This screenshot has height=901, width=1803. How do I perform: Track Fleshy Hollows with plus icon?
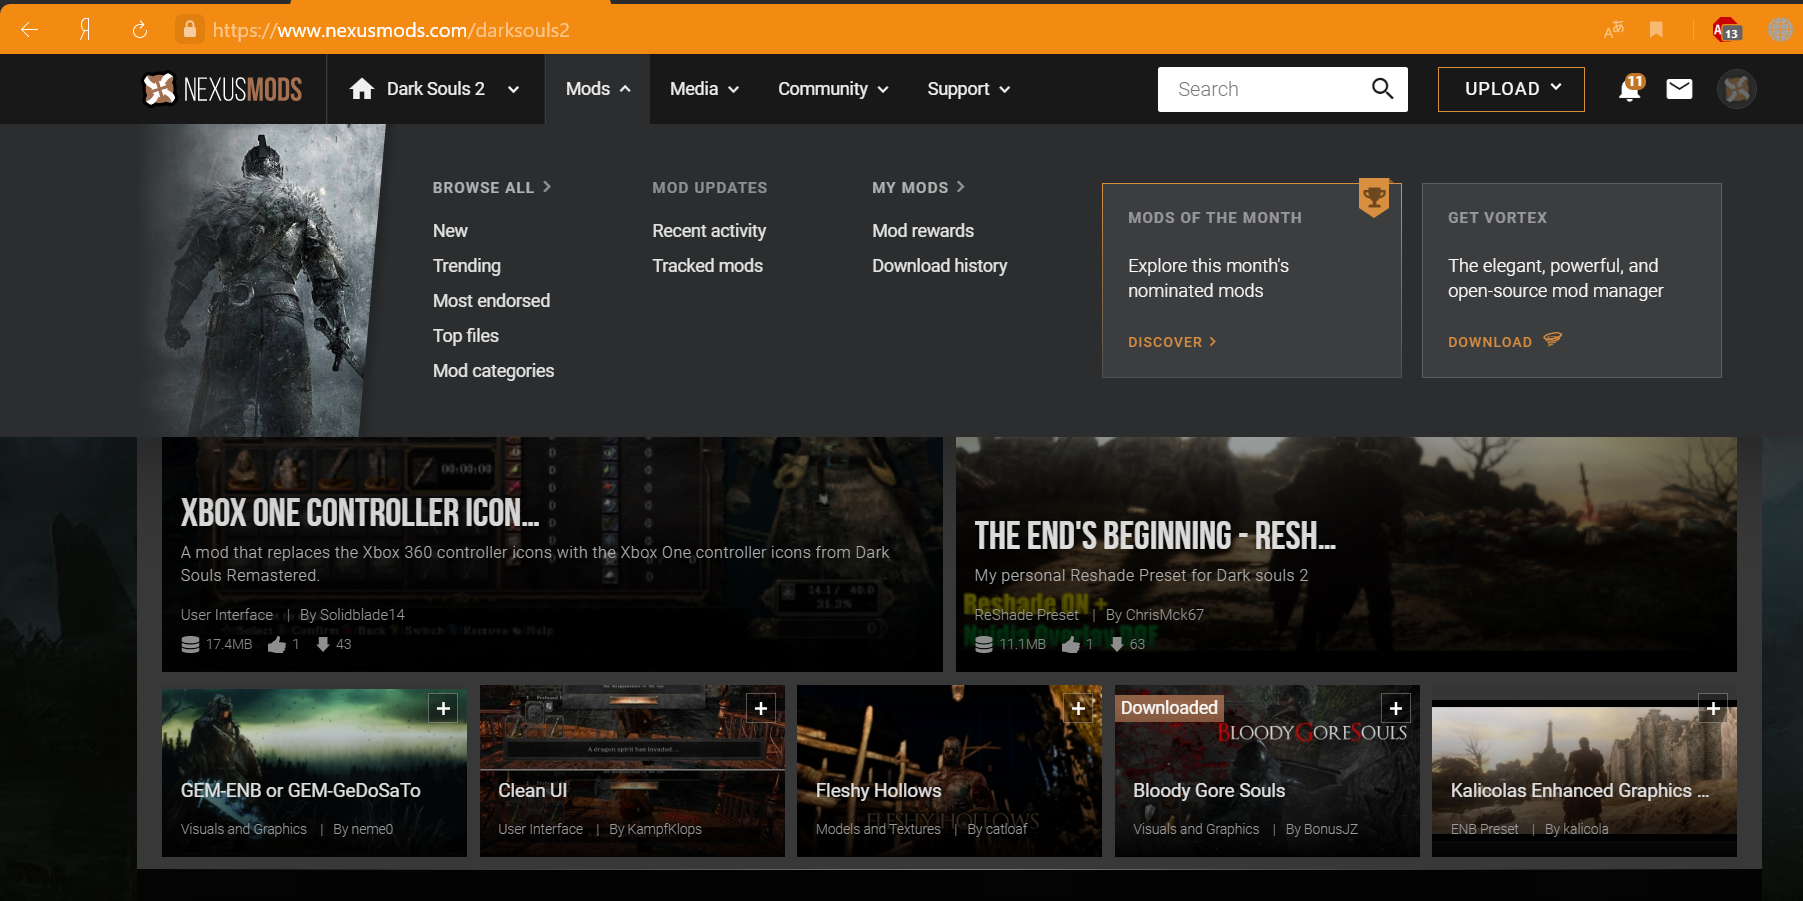(1078, 708)
